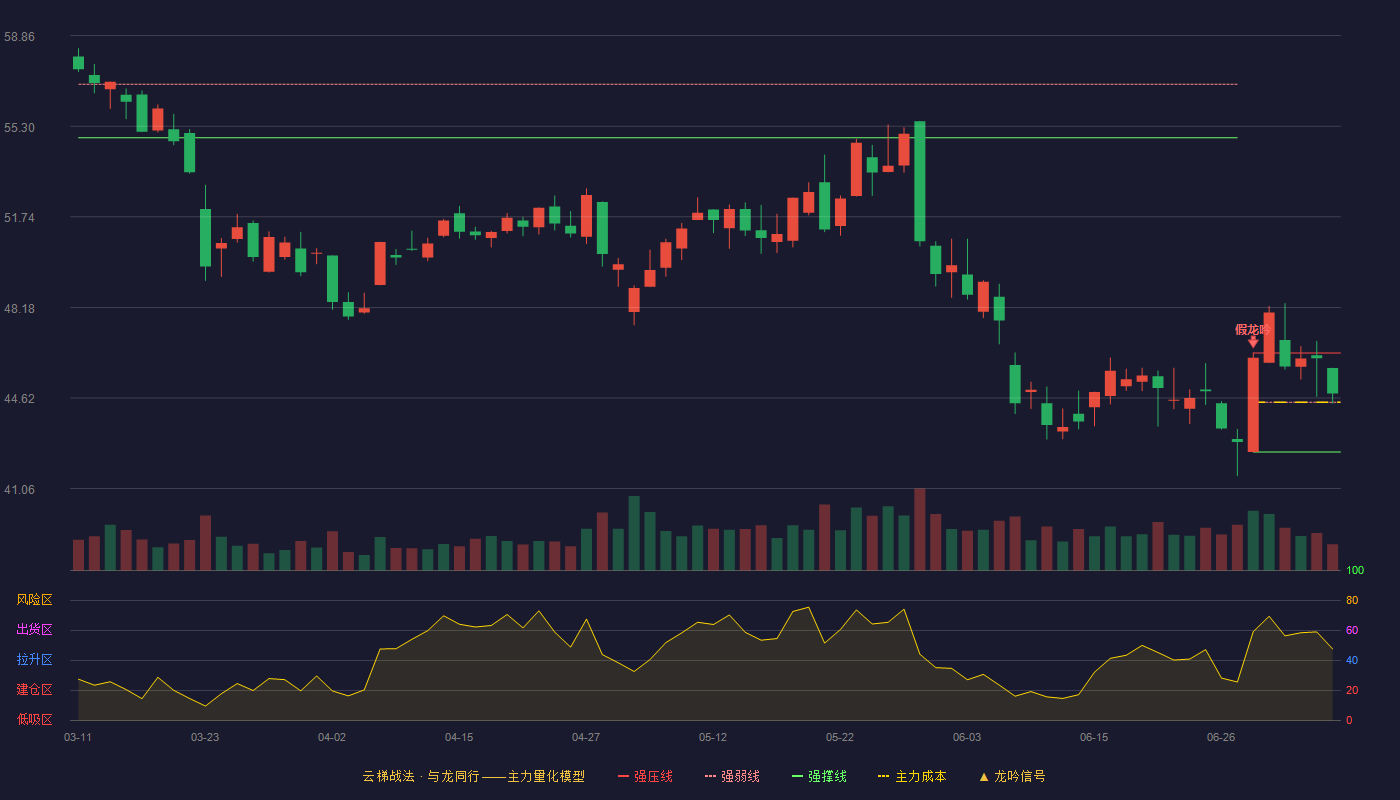This screenshot has height=800, width=1400.
Task: Click the 03-23 date label
Action: tap(205, 737)
